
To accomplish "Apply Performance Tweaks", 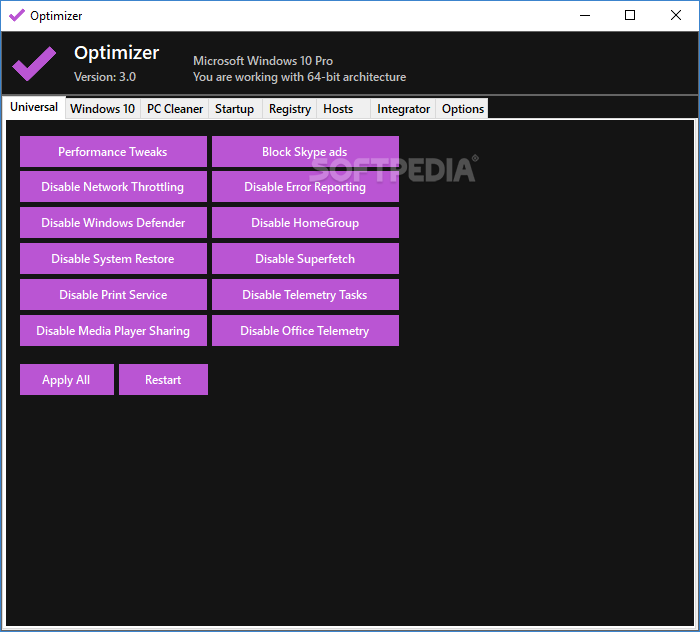I will (x=113, y=152).
